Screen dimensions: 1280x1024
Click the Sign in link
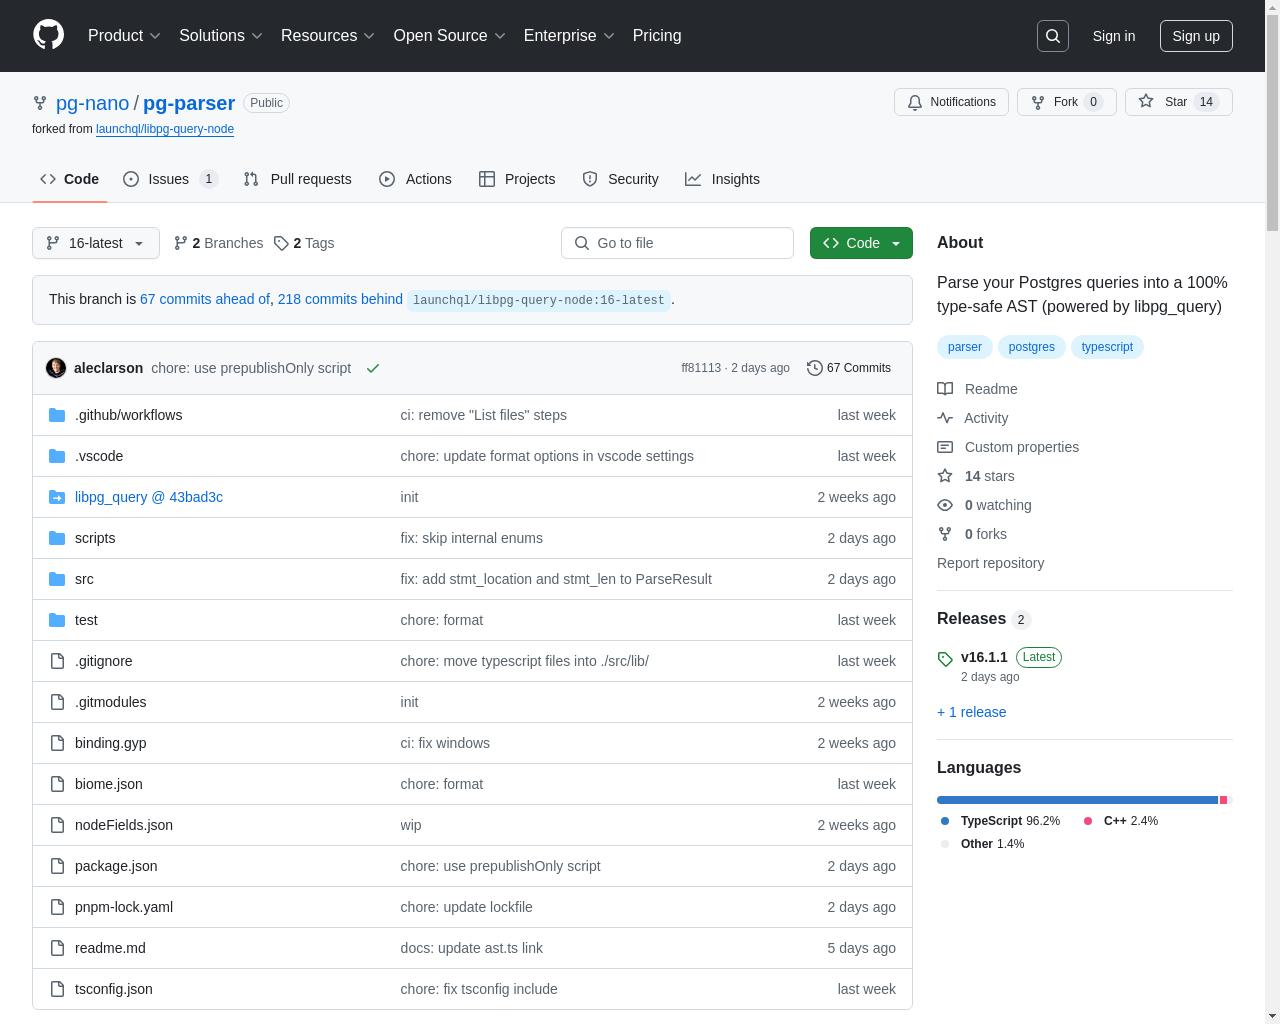1113,36
